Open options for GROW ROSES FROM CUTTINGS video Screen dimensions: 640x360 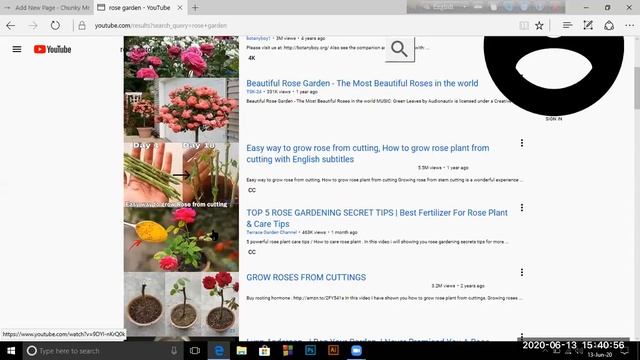(522, 272)
